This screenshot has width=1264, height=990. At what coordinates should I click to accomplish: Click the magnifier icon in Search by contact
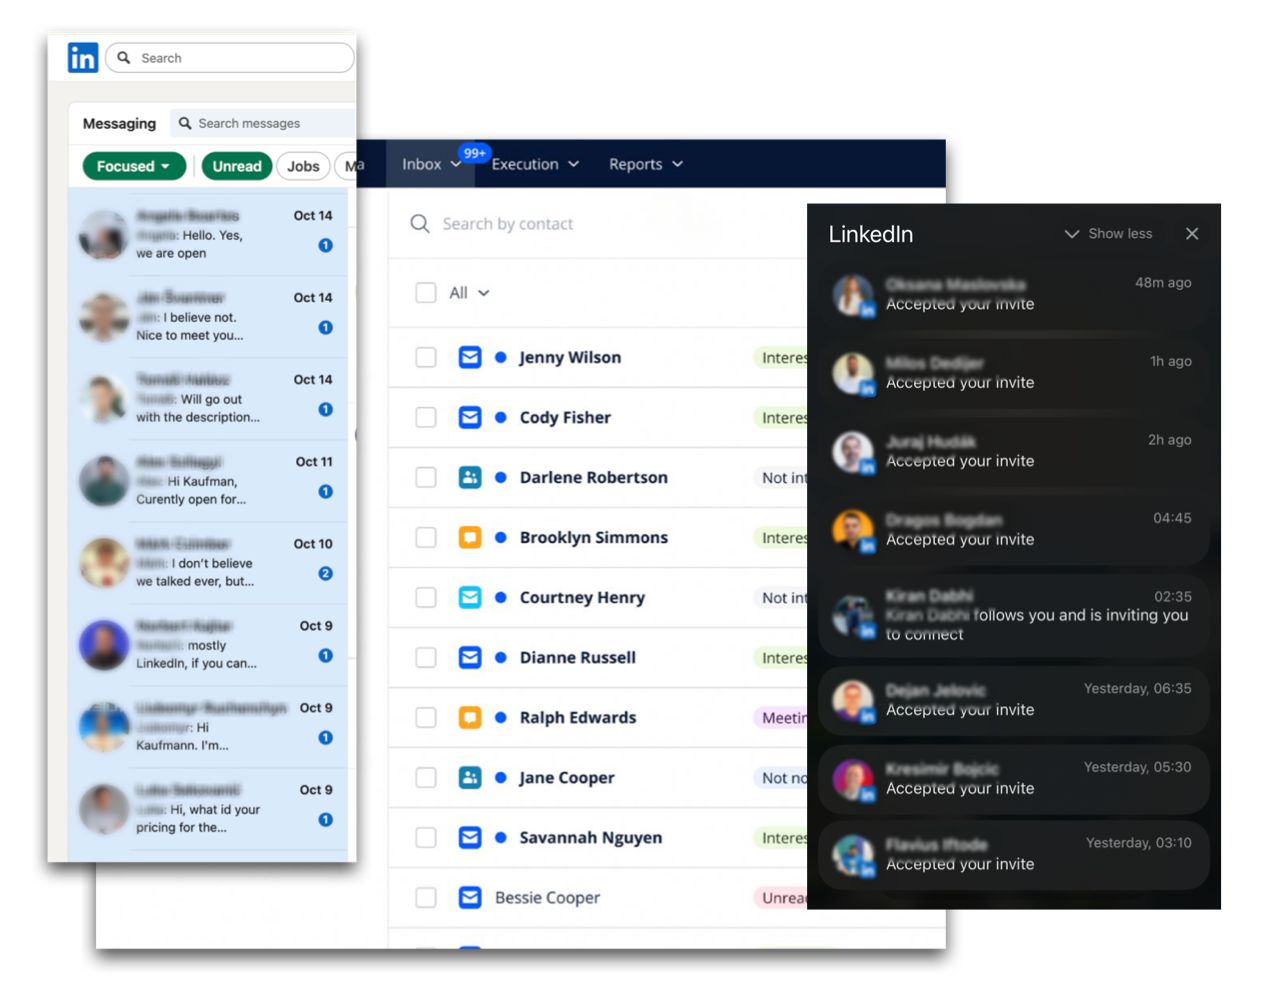(420, 224)
